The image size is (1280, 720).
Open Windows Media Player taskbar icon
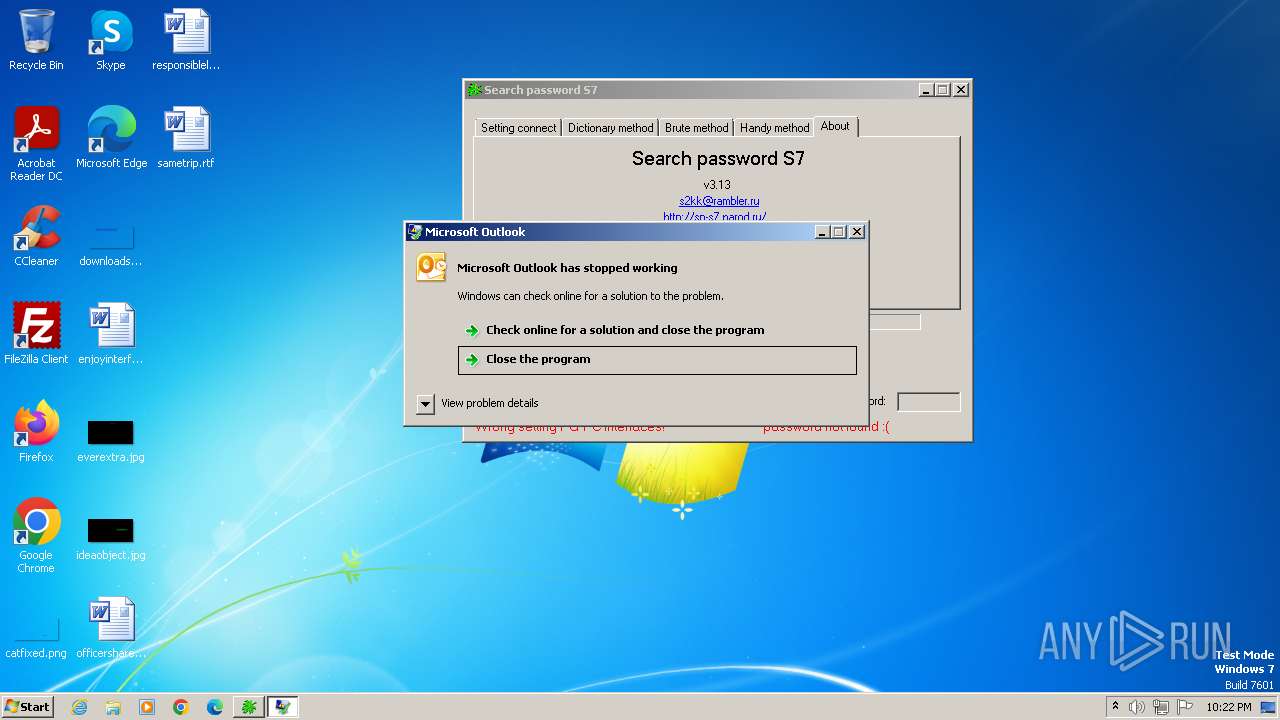point(147,707)
